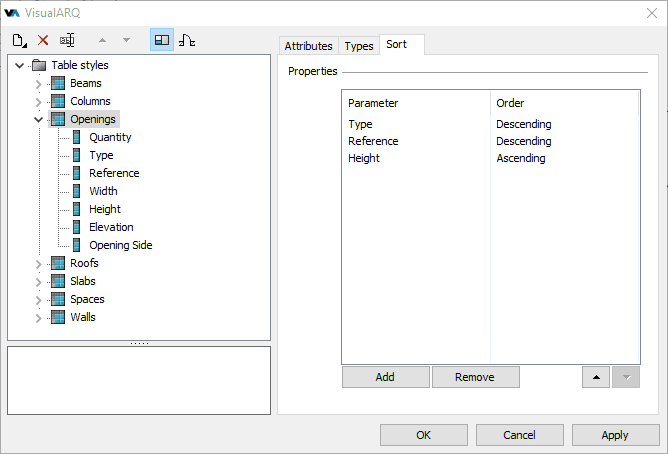This screenshot has height=454, width=668.
Task: Click Descending order for Type parameter
Action: tap(524, 124)
